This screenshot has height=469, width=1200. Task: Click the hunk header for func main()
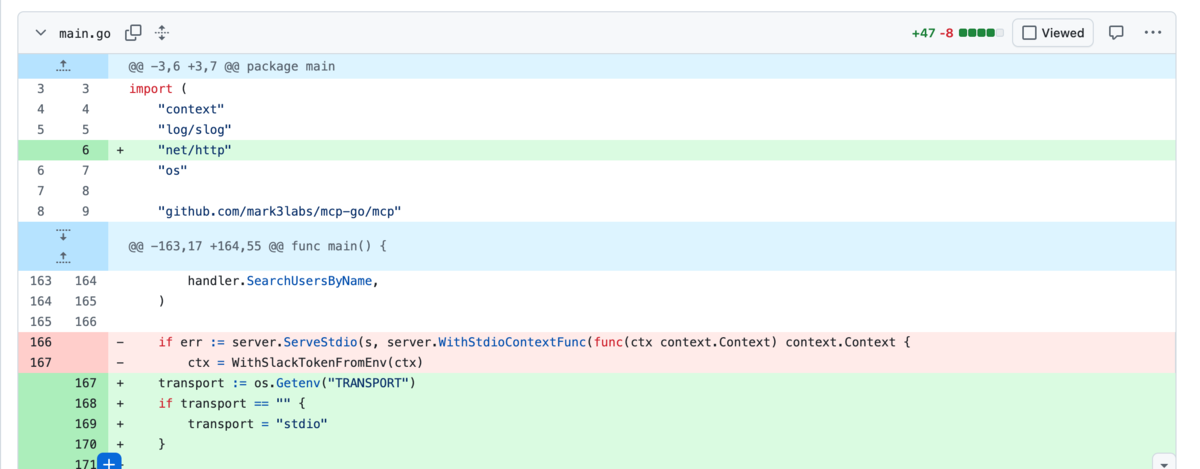257,246
